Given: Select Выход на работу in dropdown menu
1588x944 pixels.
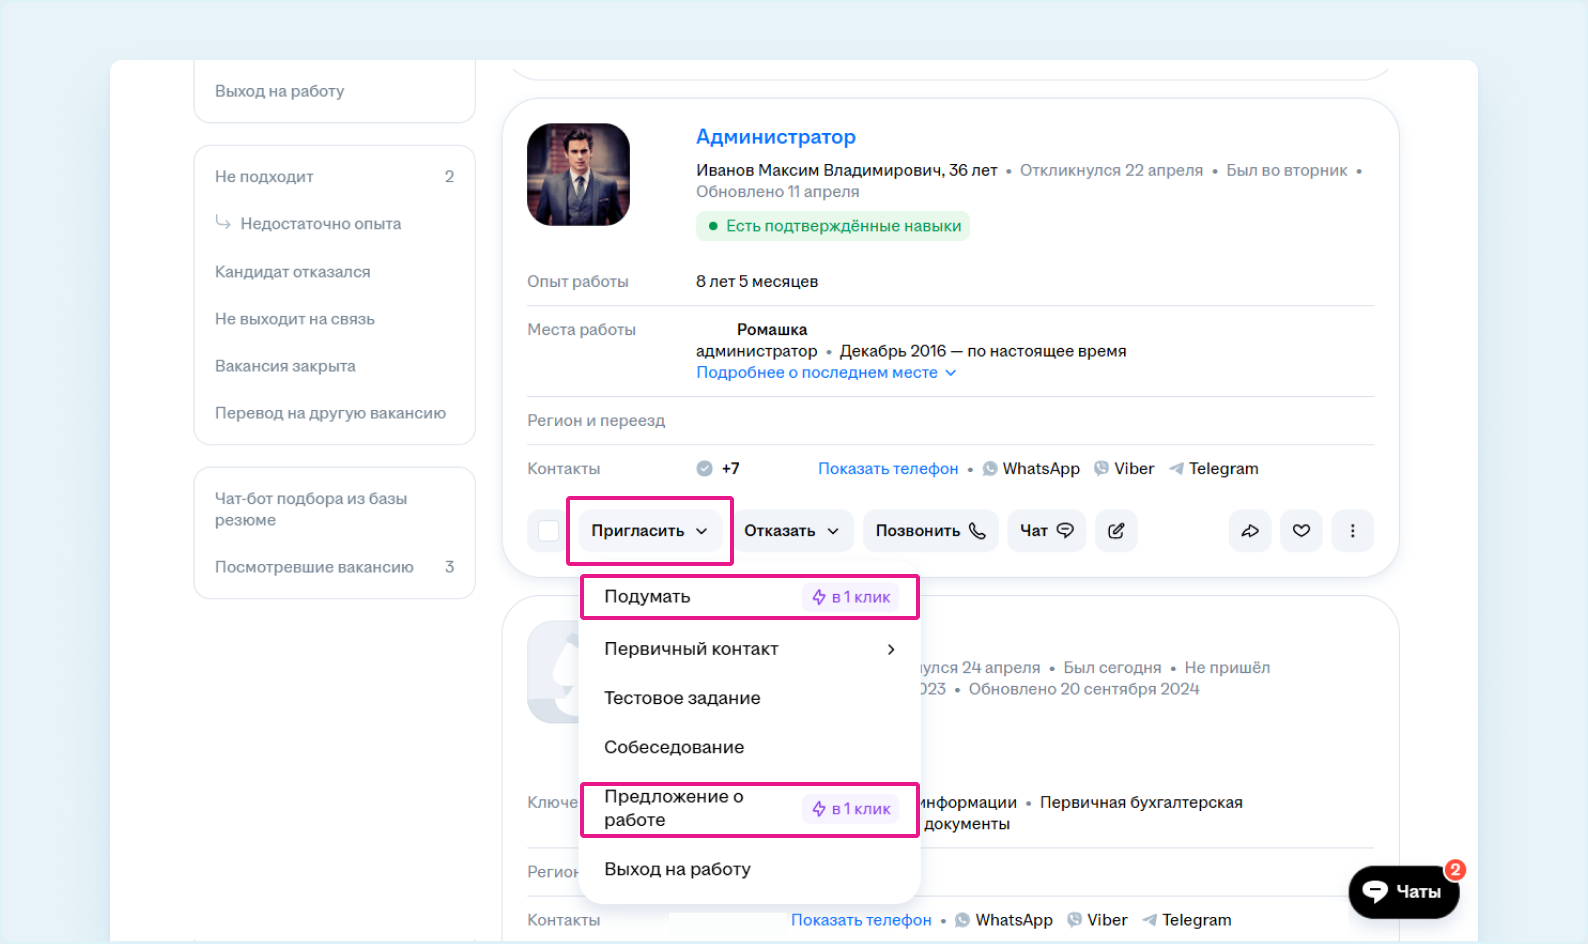Looking at the screenshot, I should tap(749, 869).
